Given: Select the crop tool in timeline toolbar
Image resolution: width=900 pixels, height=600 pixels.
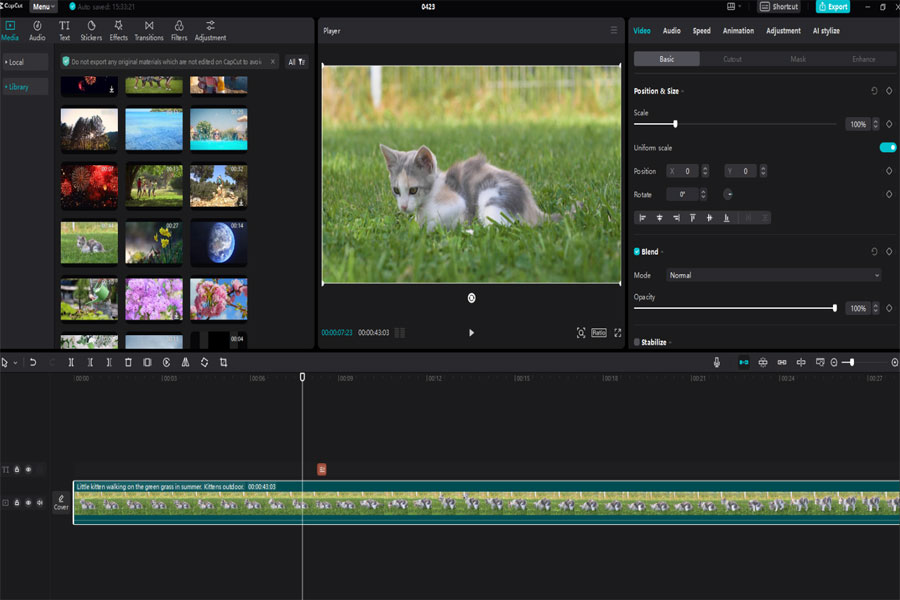Looking at the screenshot, I should coord(223,362).
